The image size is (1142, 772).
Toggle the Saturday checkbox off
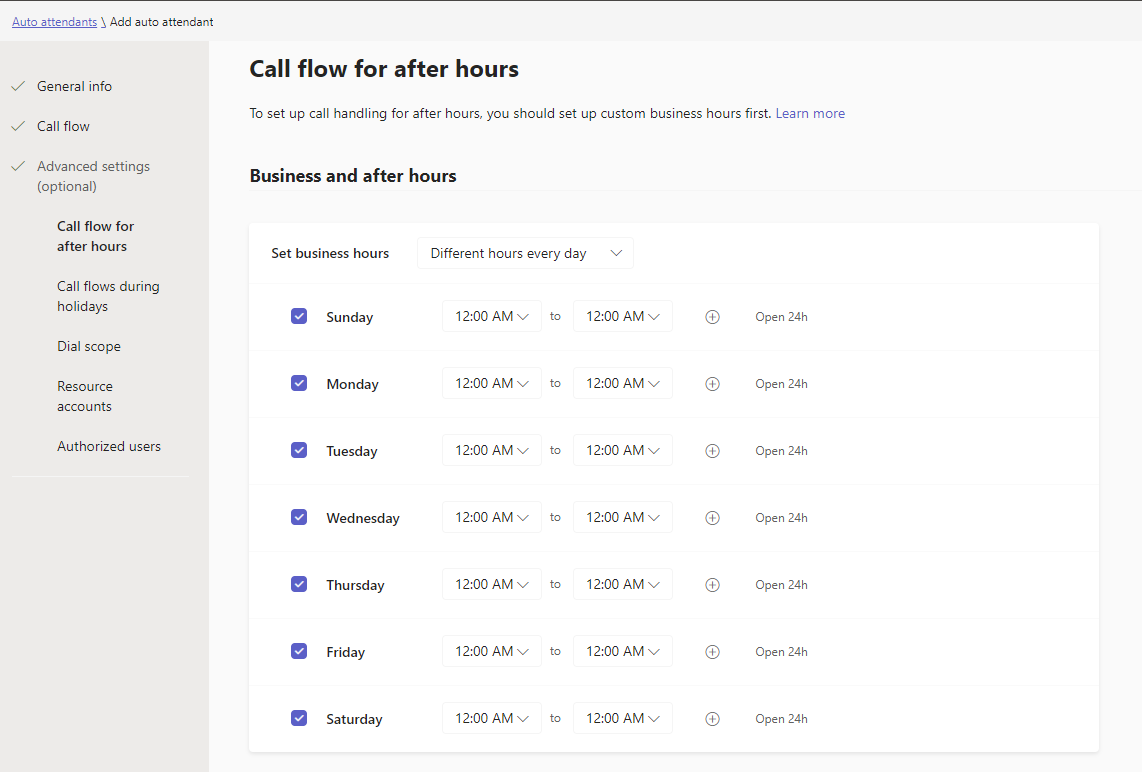(299, 718)
